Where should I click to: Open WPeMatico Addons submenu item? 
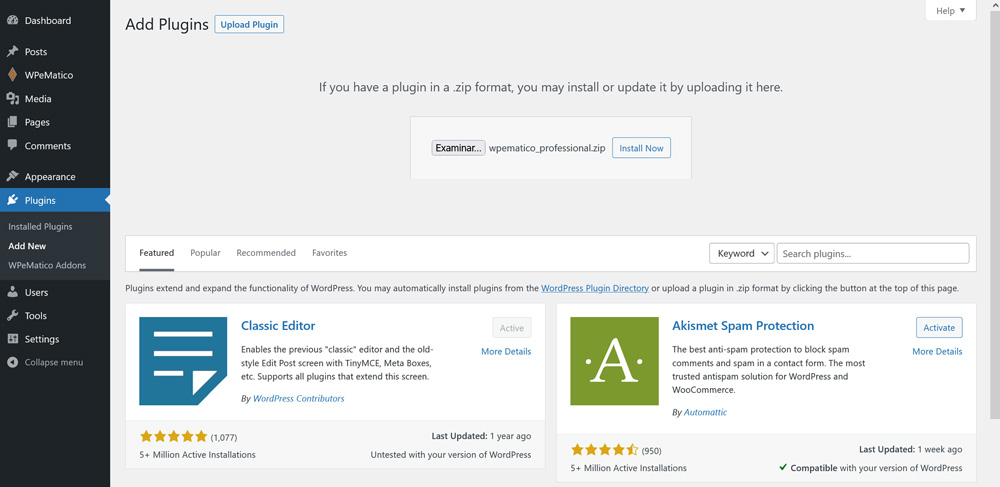(x=47, y=265)
